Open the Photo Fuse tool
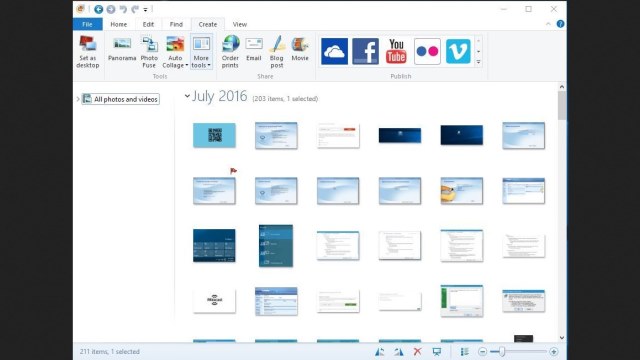The height and width of the screenshot is (360, 640). coord(149,52)
